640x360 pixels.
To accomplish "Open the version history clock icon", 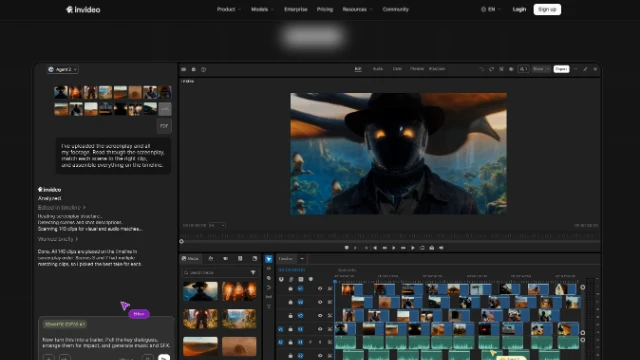I will 203,69.
